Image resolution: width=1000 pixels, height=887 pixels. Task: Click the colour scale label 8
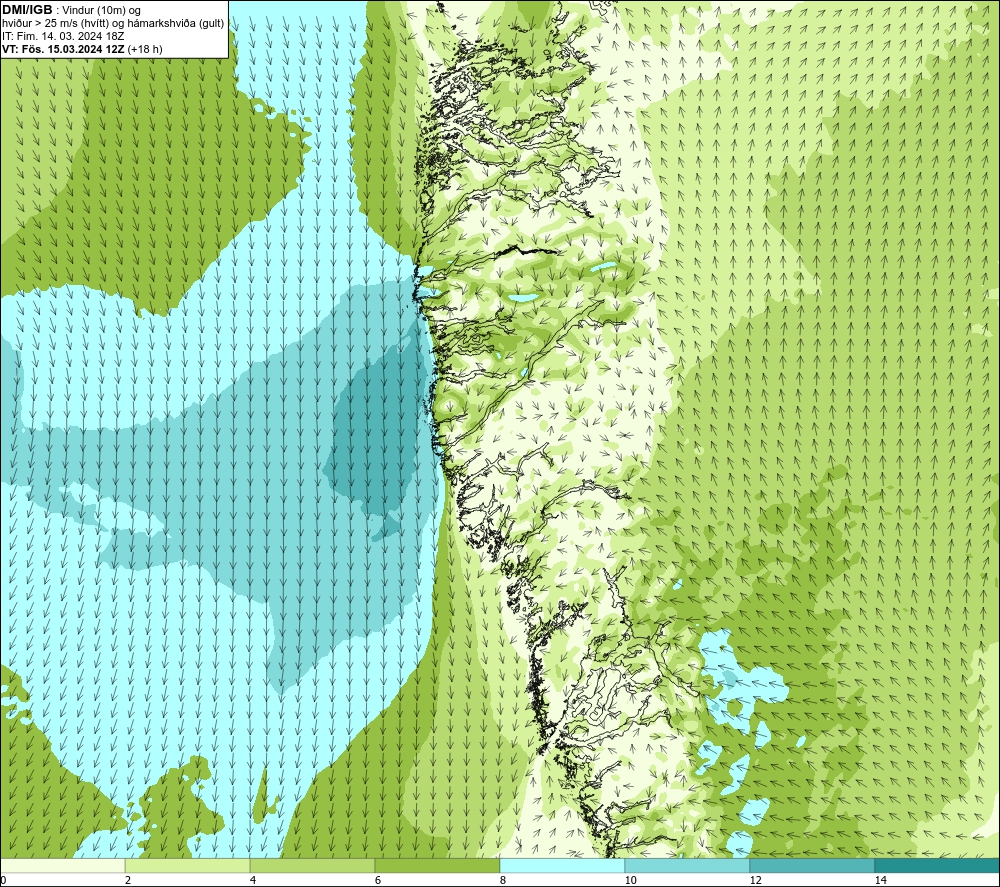[x=503, y=881]
